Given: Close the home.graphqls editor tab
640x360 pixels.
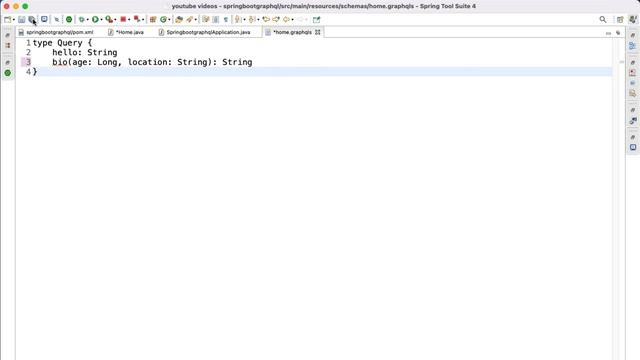Looking at the screenshot, I should click(318, 32).
